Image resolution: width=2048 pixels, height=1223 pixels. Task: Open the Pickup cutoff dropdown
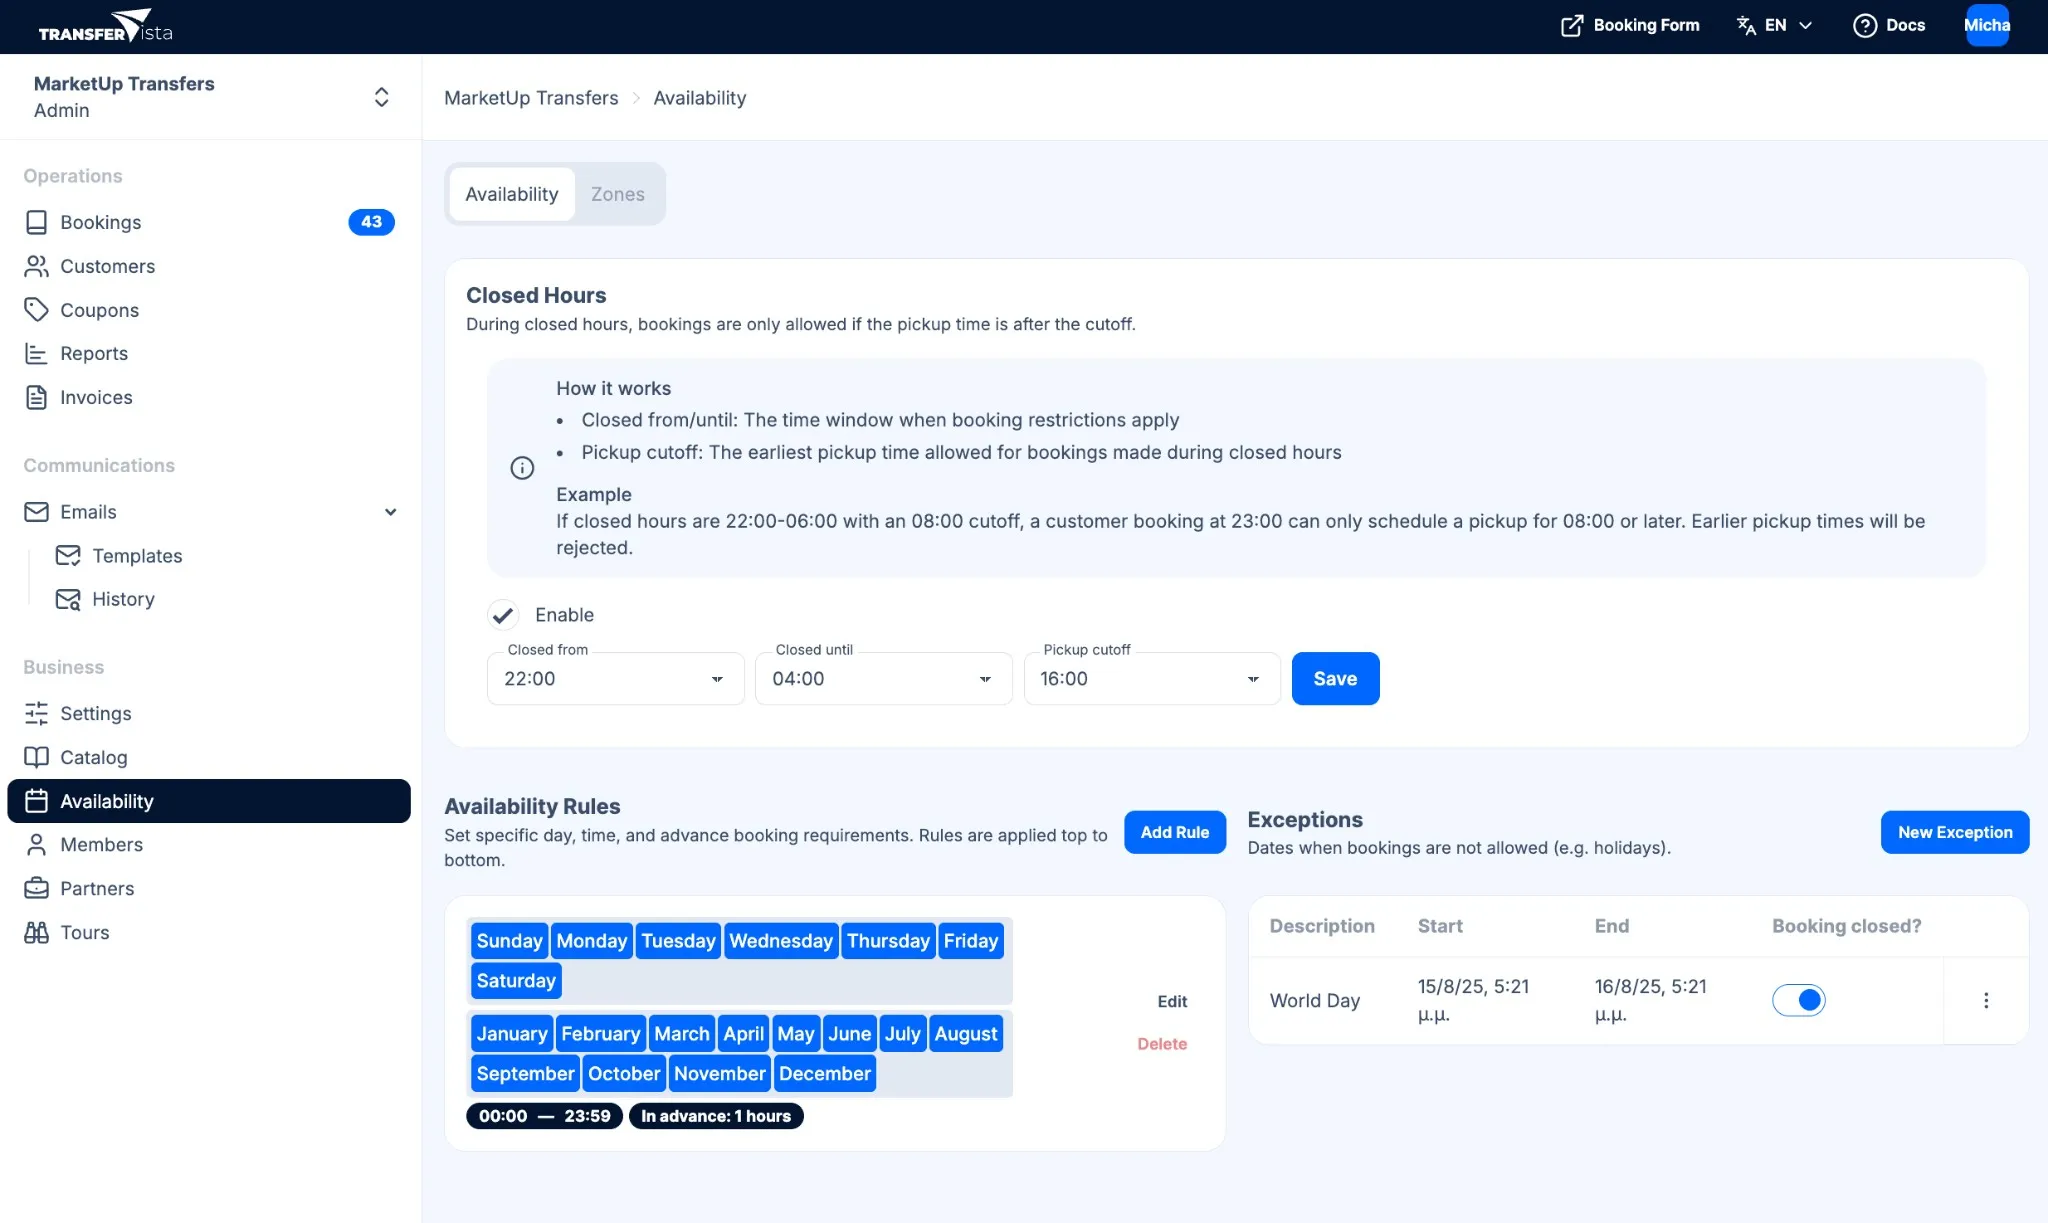coord(1252,678)
